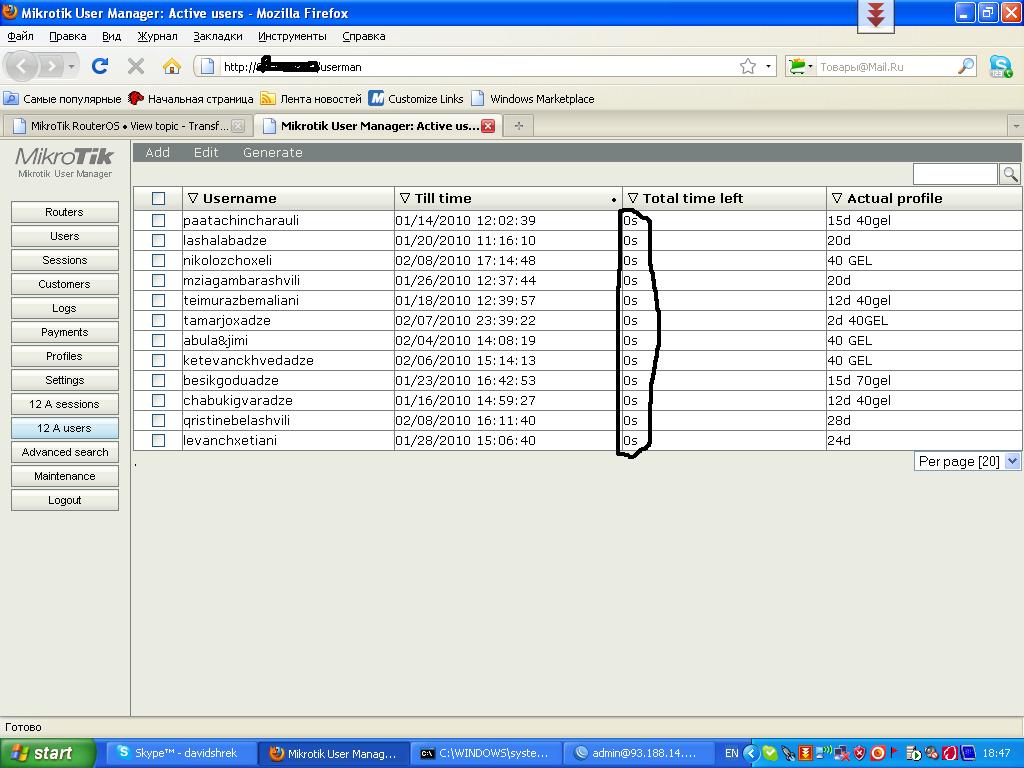Open Total time left column filter triangle
The width and height of the screenshot is (1024, 768).
(632, 198)
